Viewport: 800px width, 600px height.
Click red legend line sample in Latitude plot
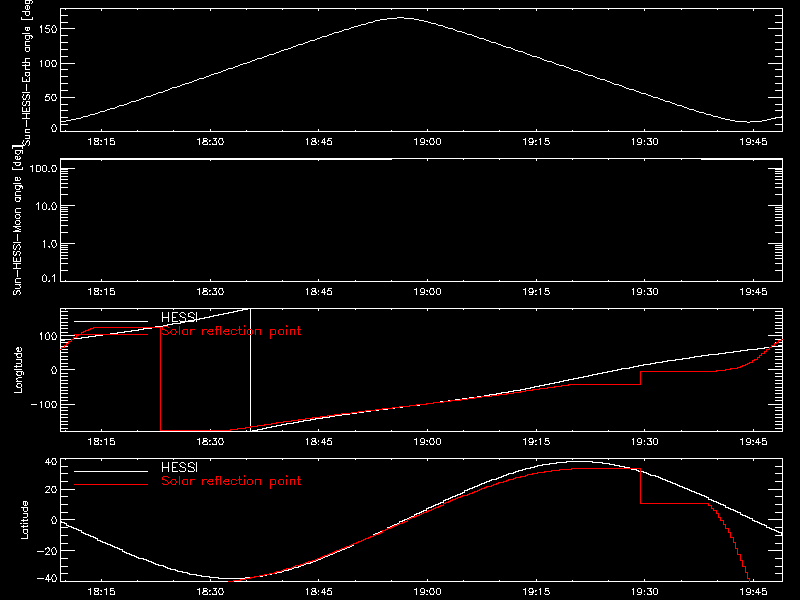[111, 484]
